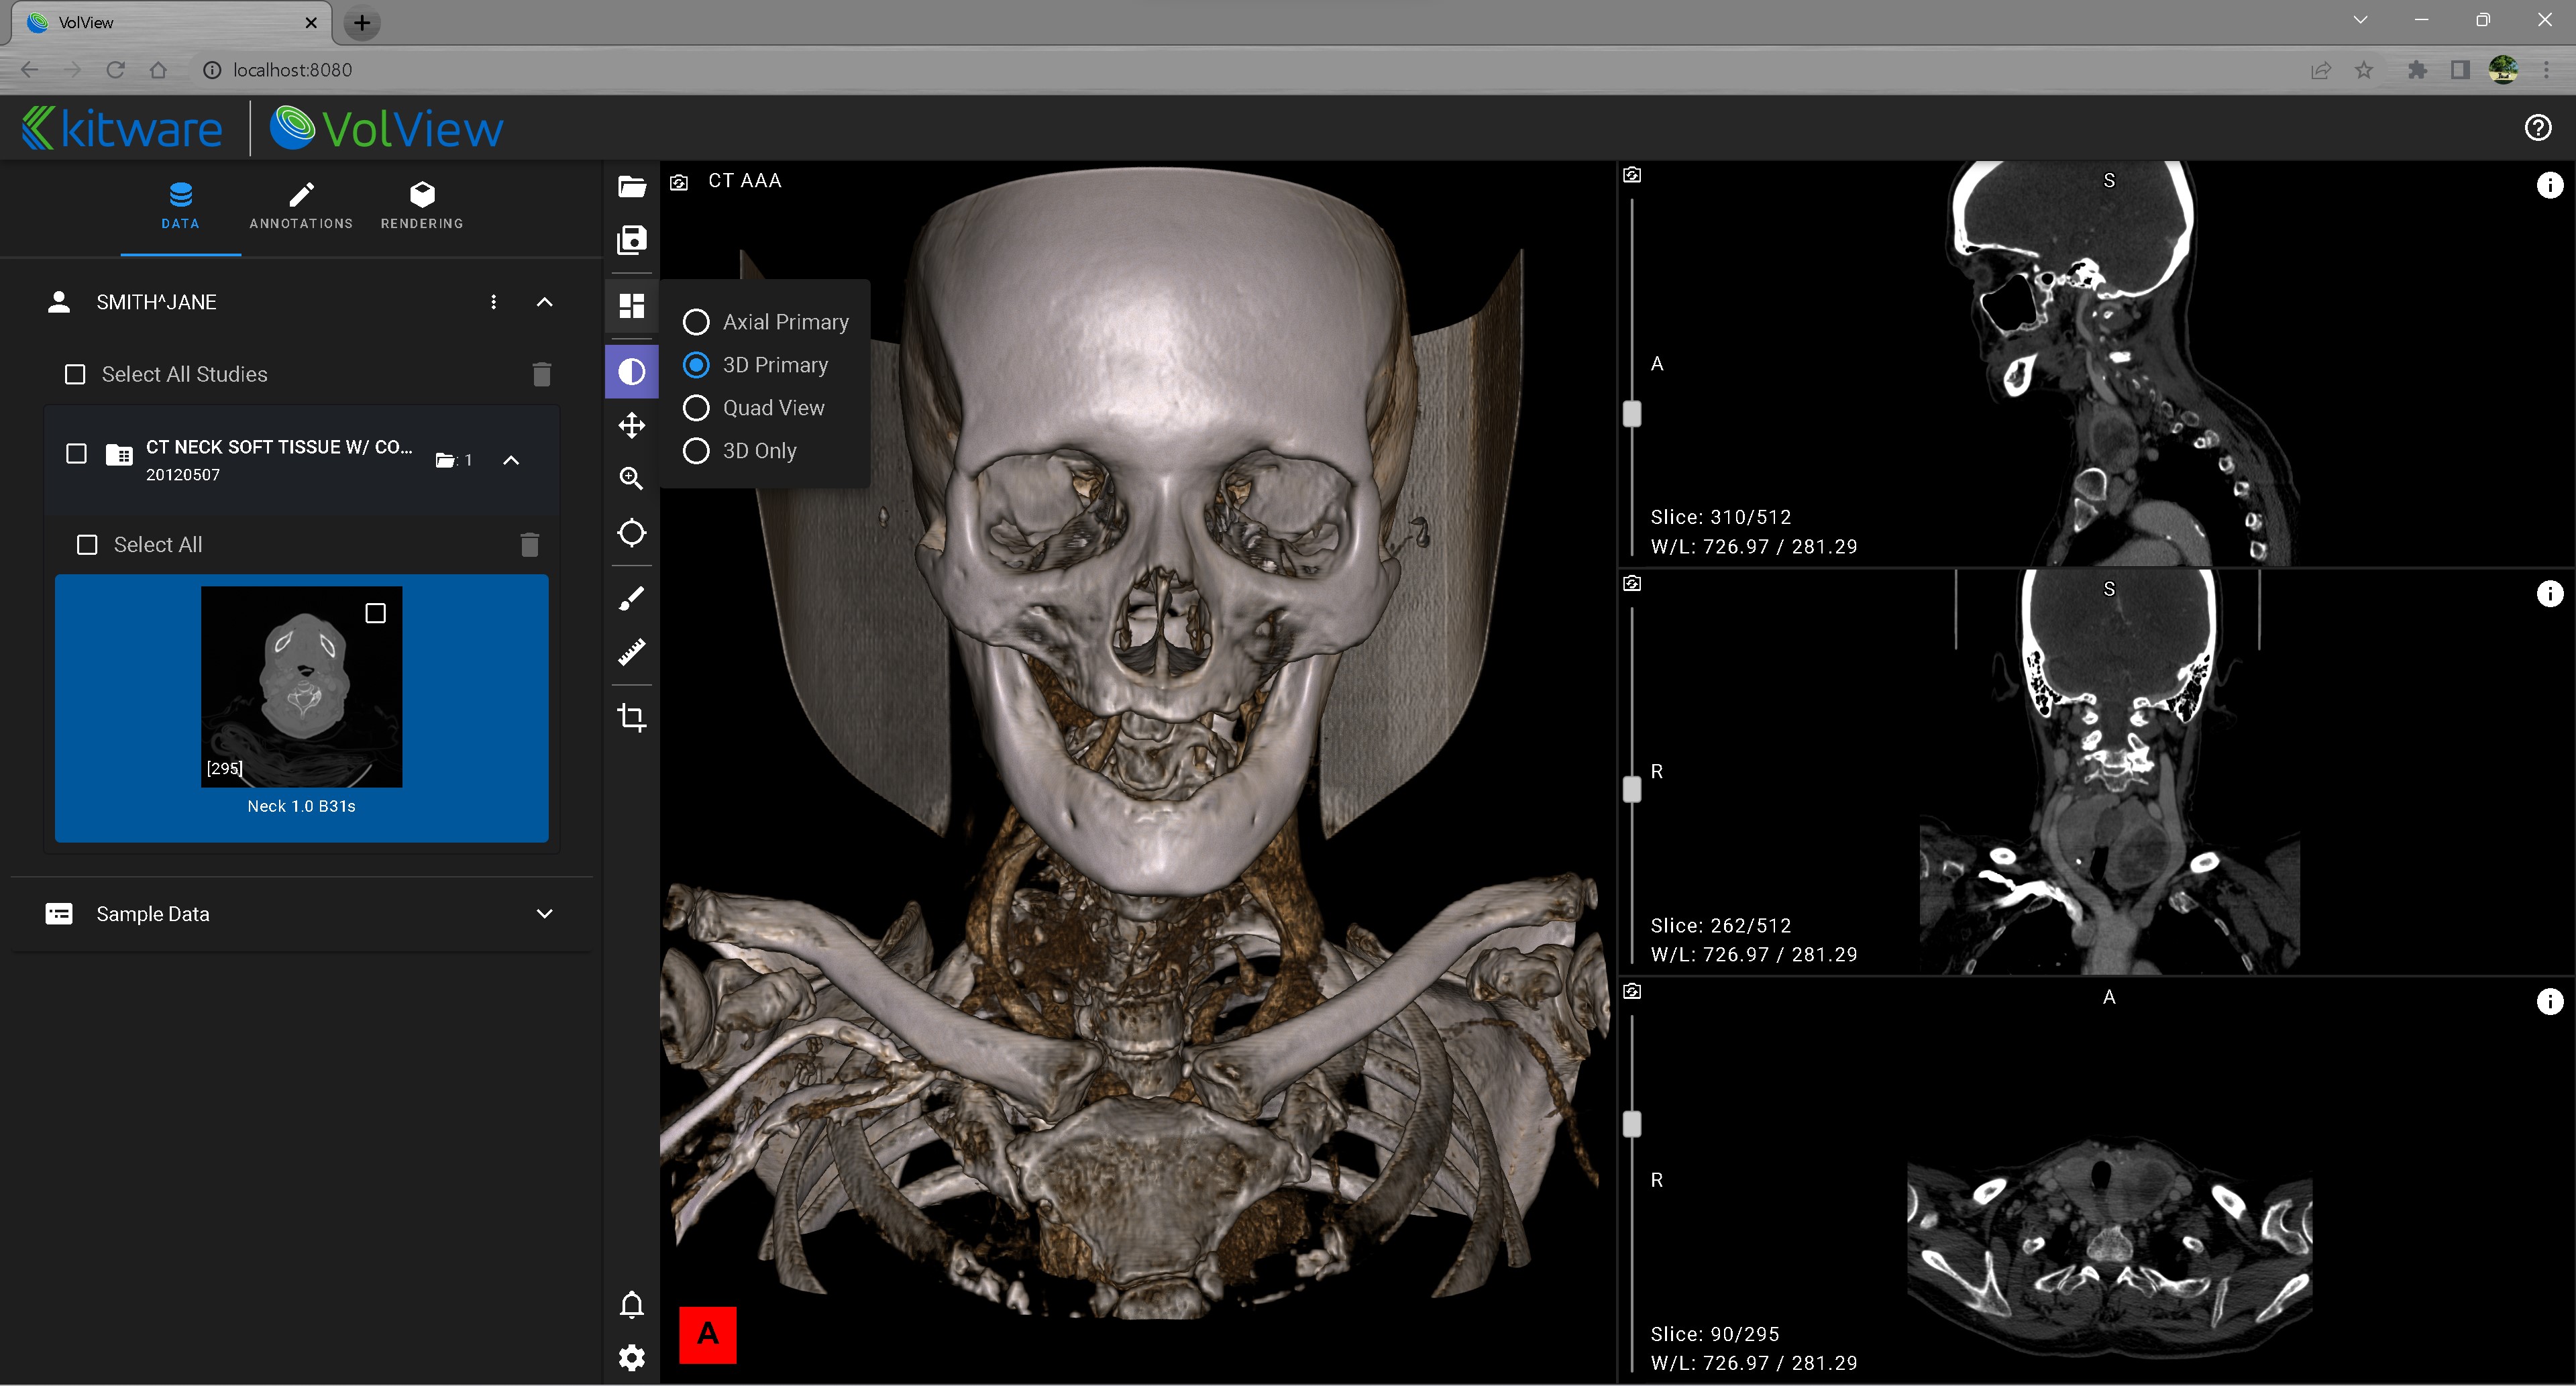The image size is (2576, 1386).
Task: Select the Zoom magnifier tool
Action: click(x=632, y=479)
